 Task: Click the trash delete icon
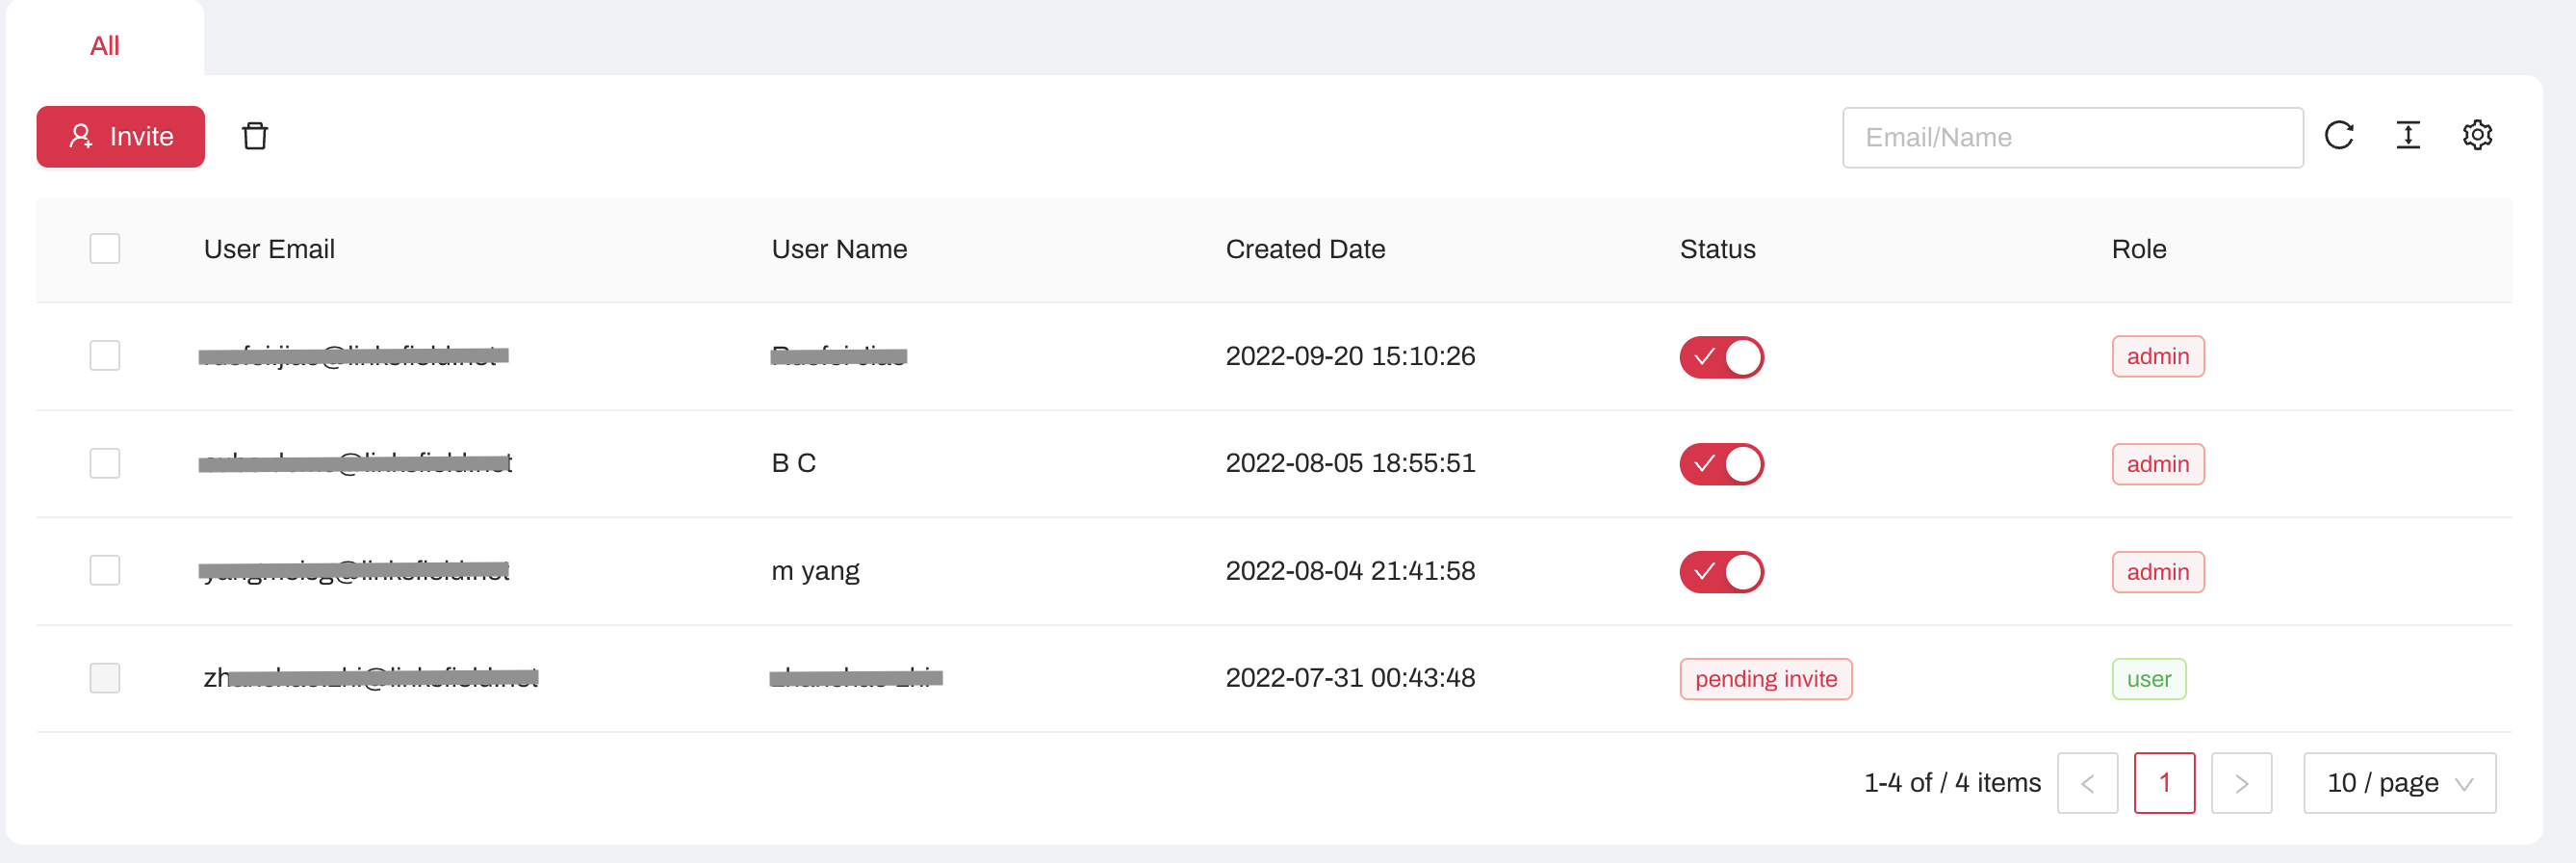[x=255, y=136]
